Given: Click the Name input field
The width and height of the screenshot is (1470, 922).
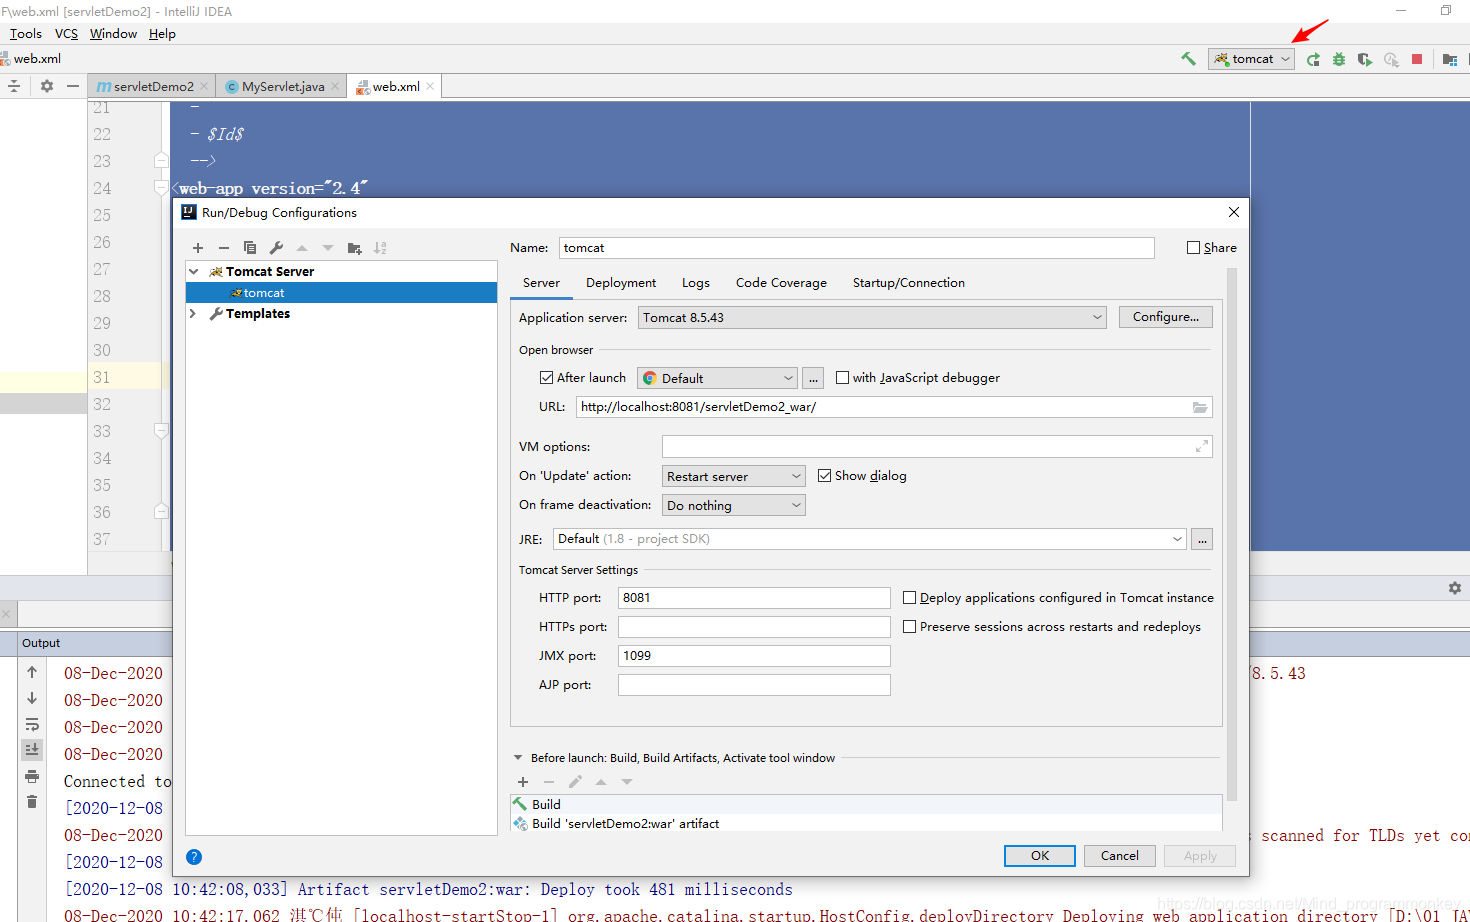Looking at the screenshot, I should pyautogui.click(x=857, y=248).
